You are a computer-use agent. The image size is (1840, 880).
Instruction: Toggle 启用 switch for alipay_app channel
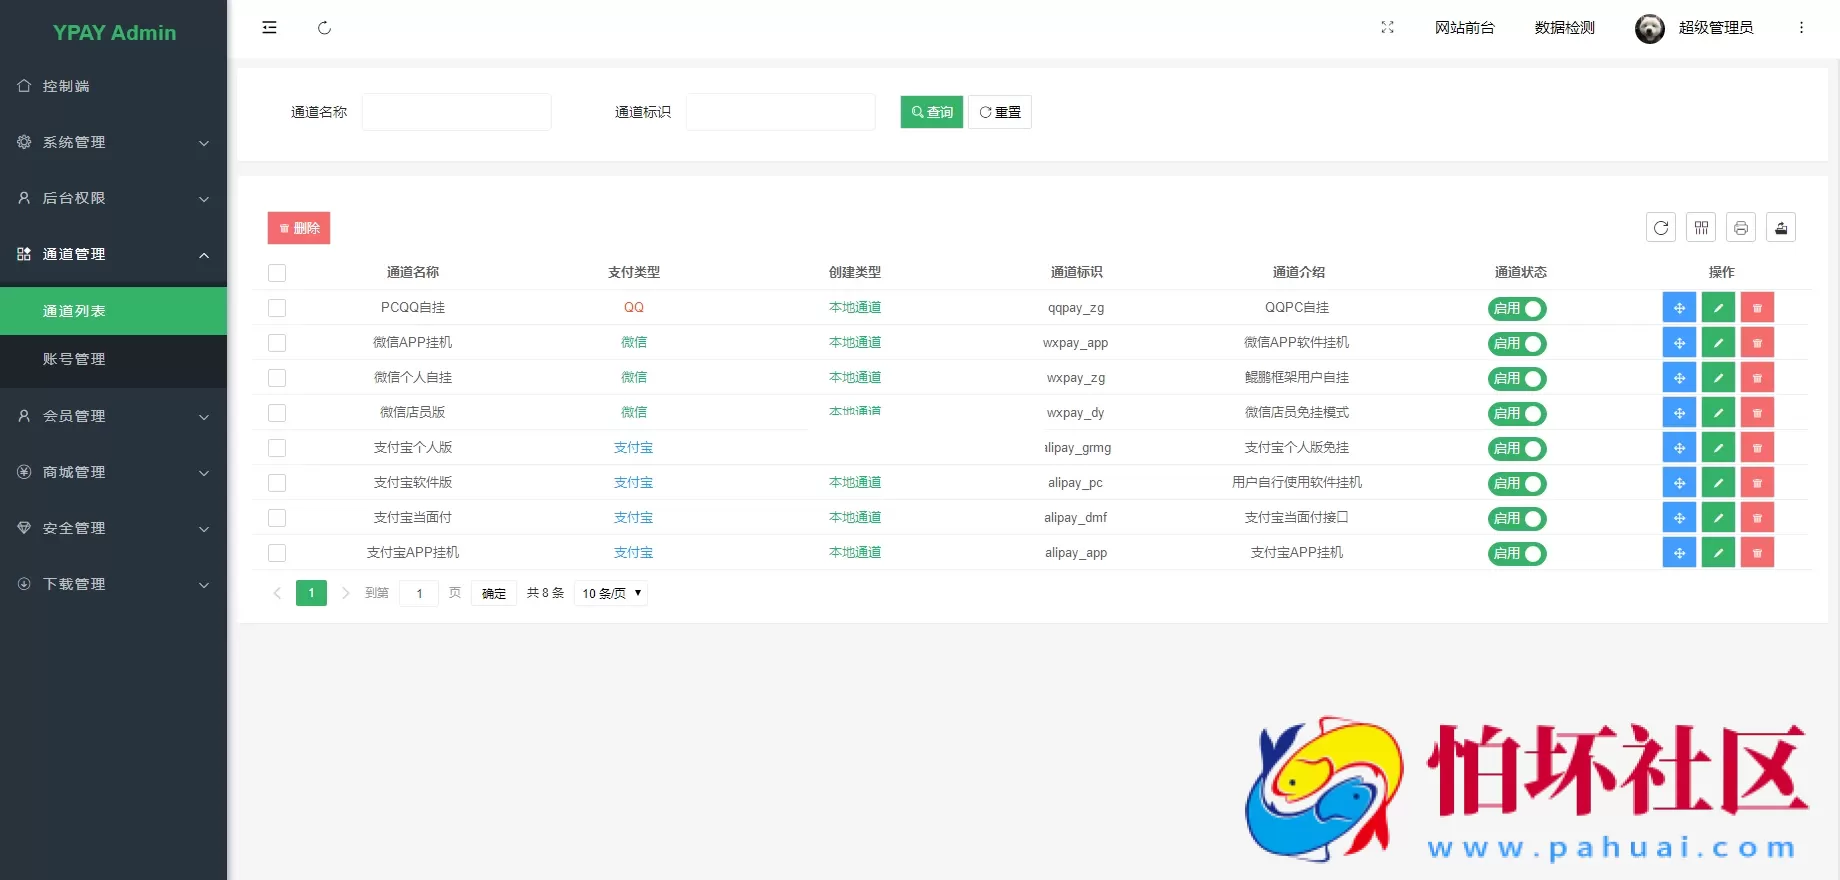(x=1517, y=554)
